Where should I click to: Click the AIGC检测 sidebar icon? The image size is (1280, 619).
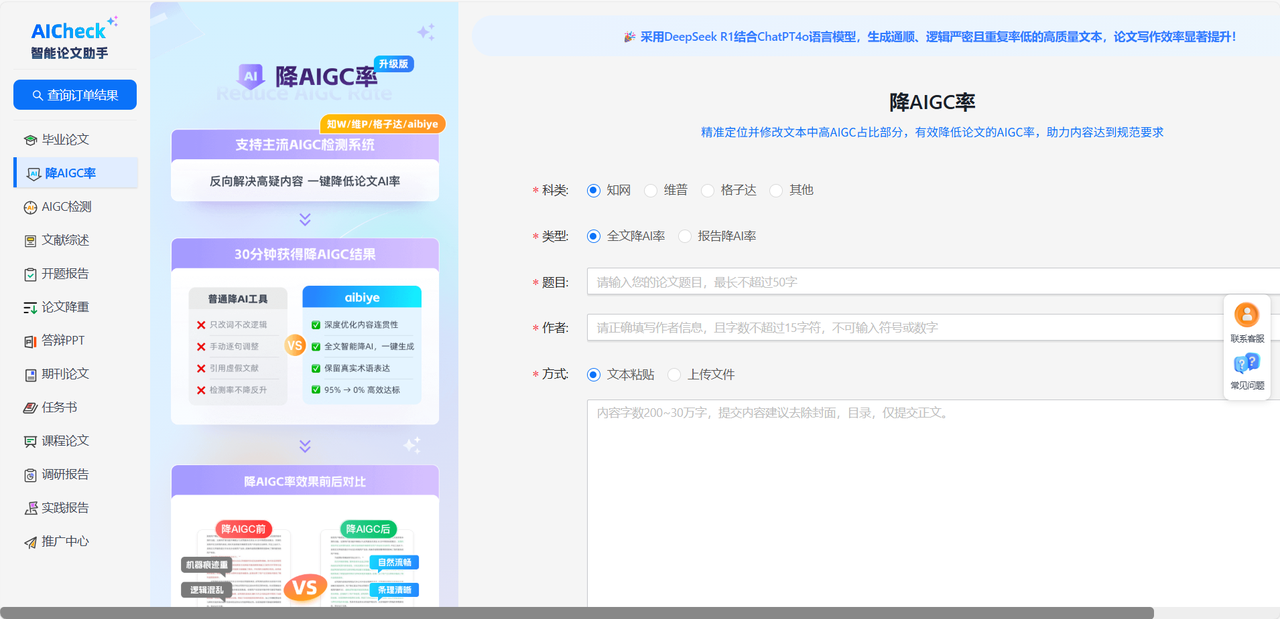coord(31,207)
